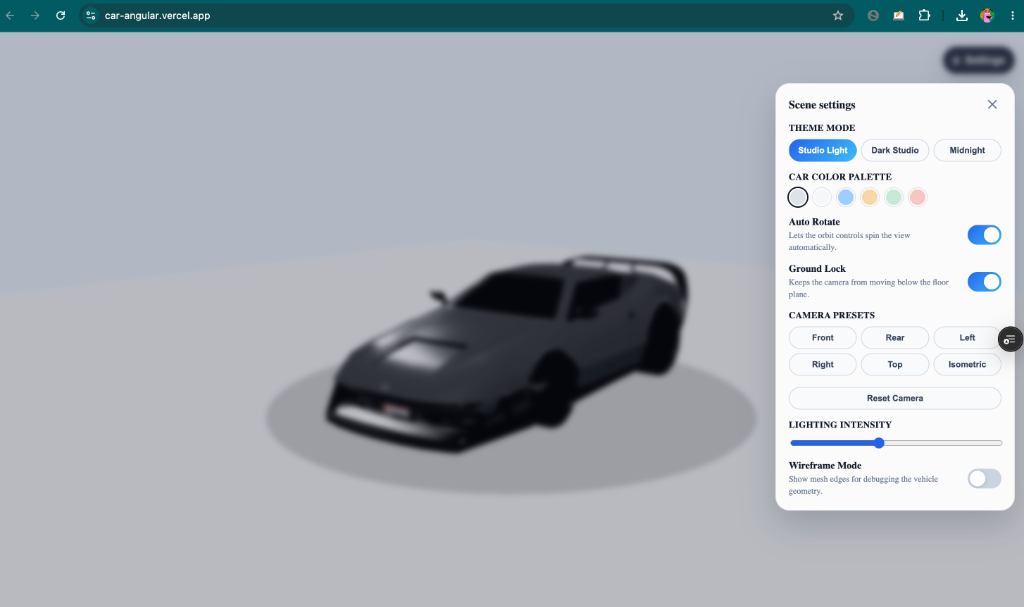Click the Reset Camera button
The height and width of the screenshot is (607, 1024).
(x=895, y=398)
